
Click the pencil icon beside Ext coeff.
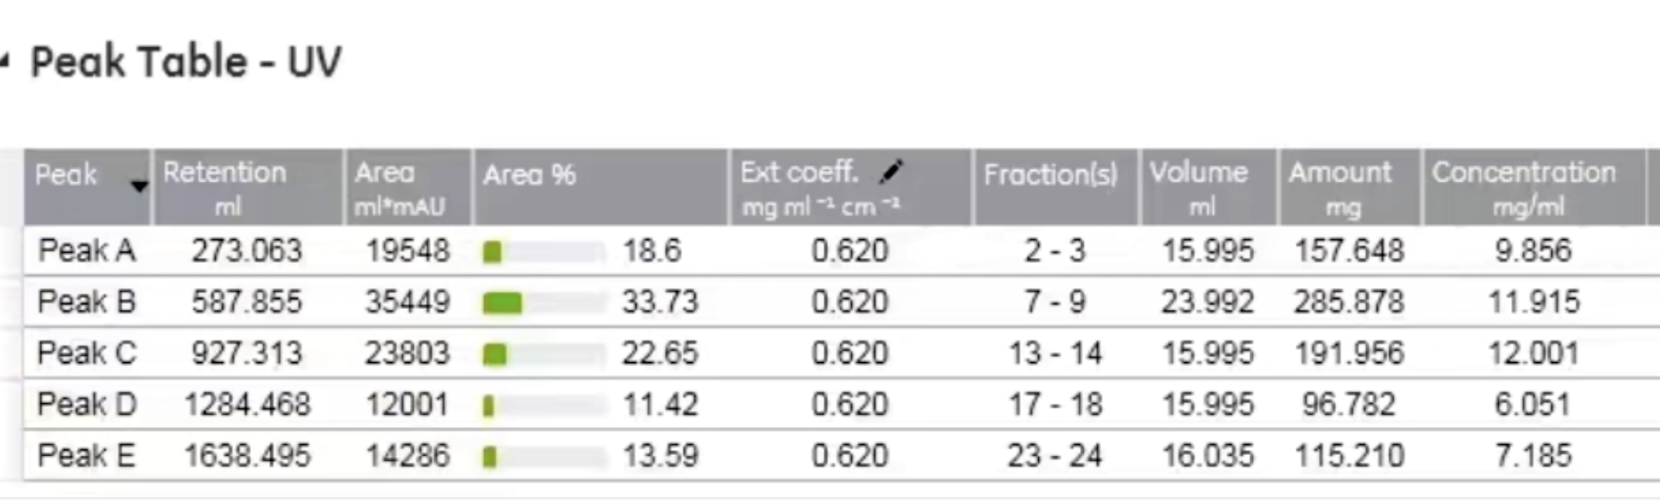891,172
